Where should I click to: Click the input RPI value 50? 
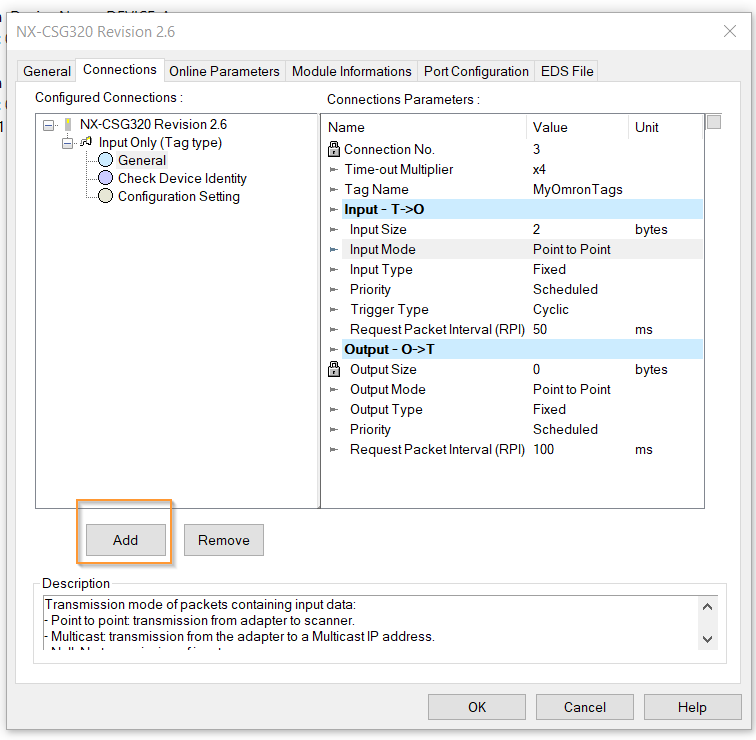[540, 329]
